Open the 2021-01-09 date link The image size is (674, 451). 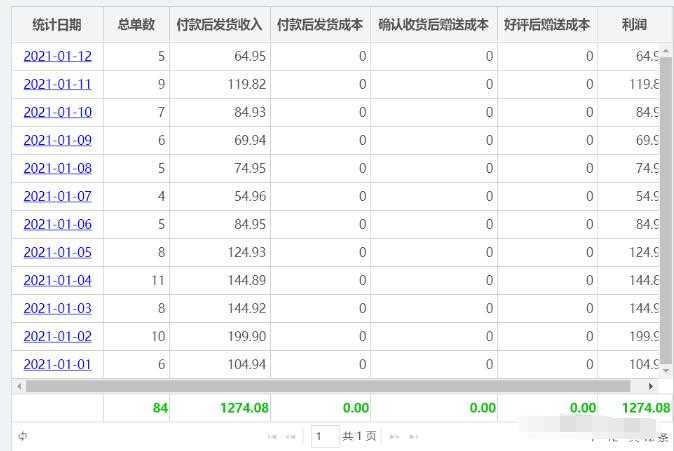pos(57,141)
